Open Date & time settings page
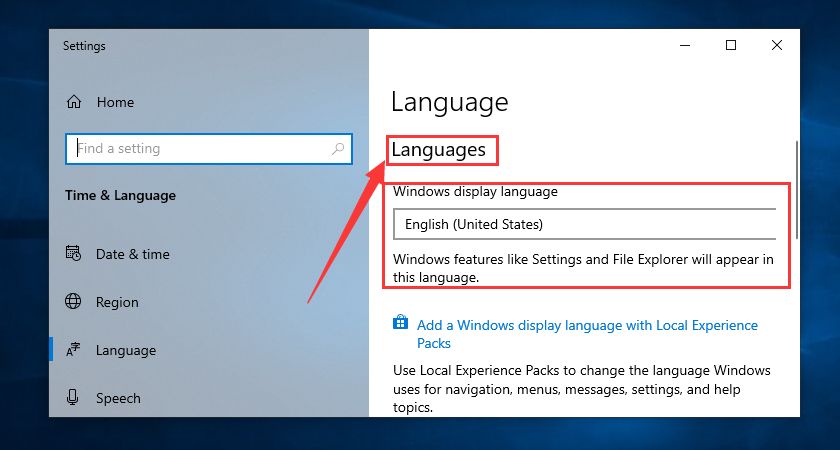Screen dimensions: 840x450 pos(132,254)
